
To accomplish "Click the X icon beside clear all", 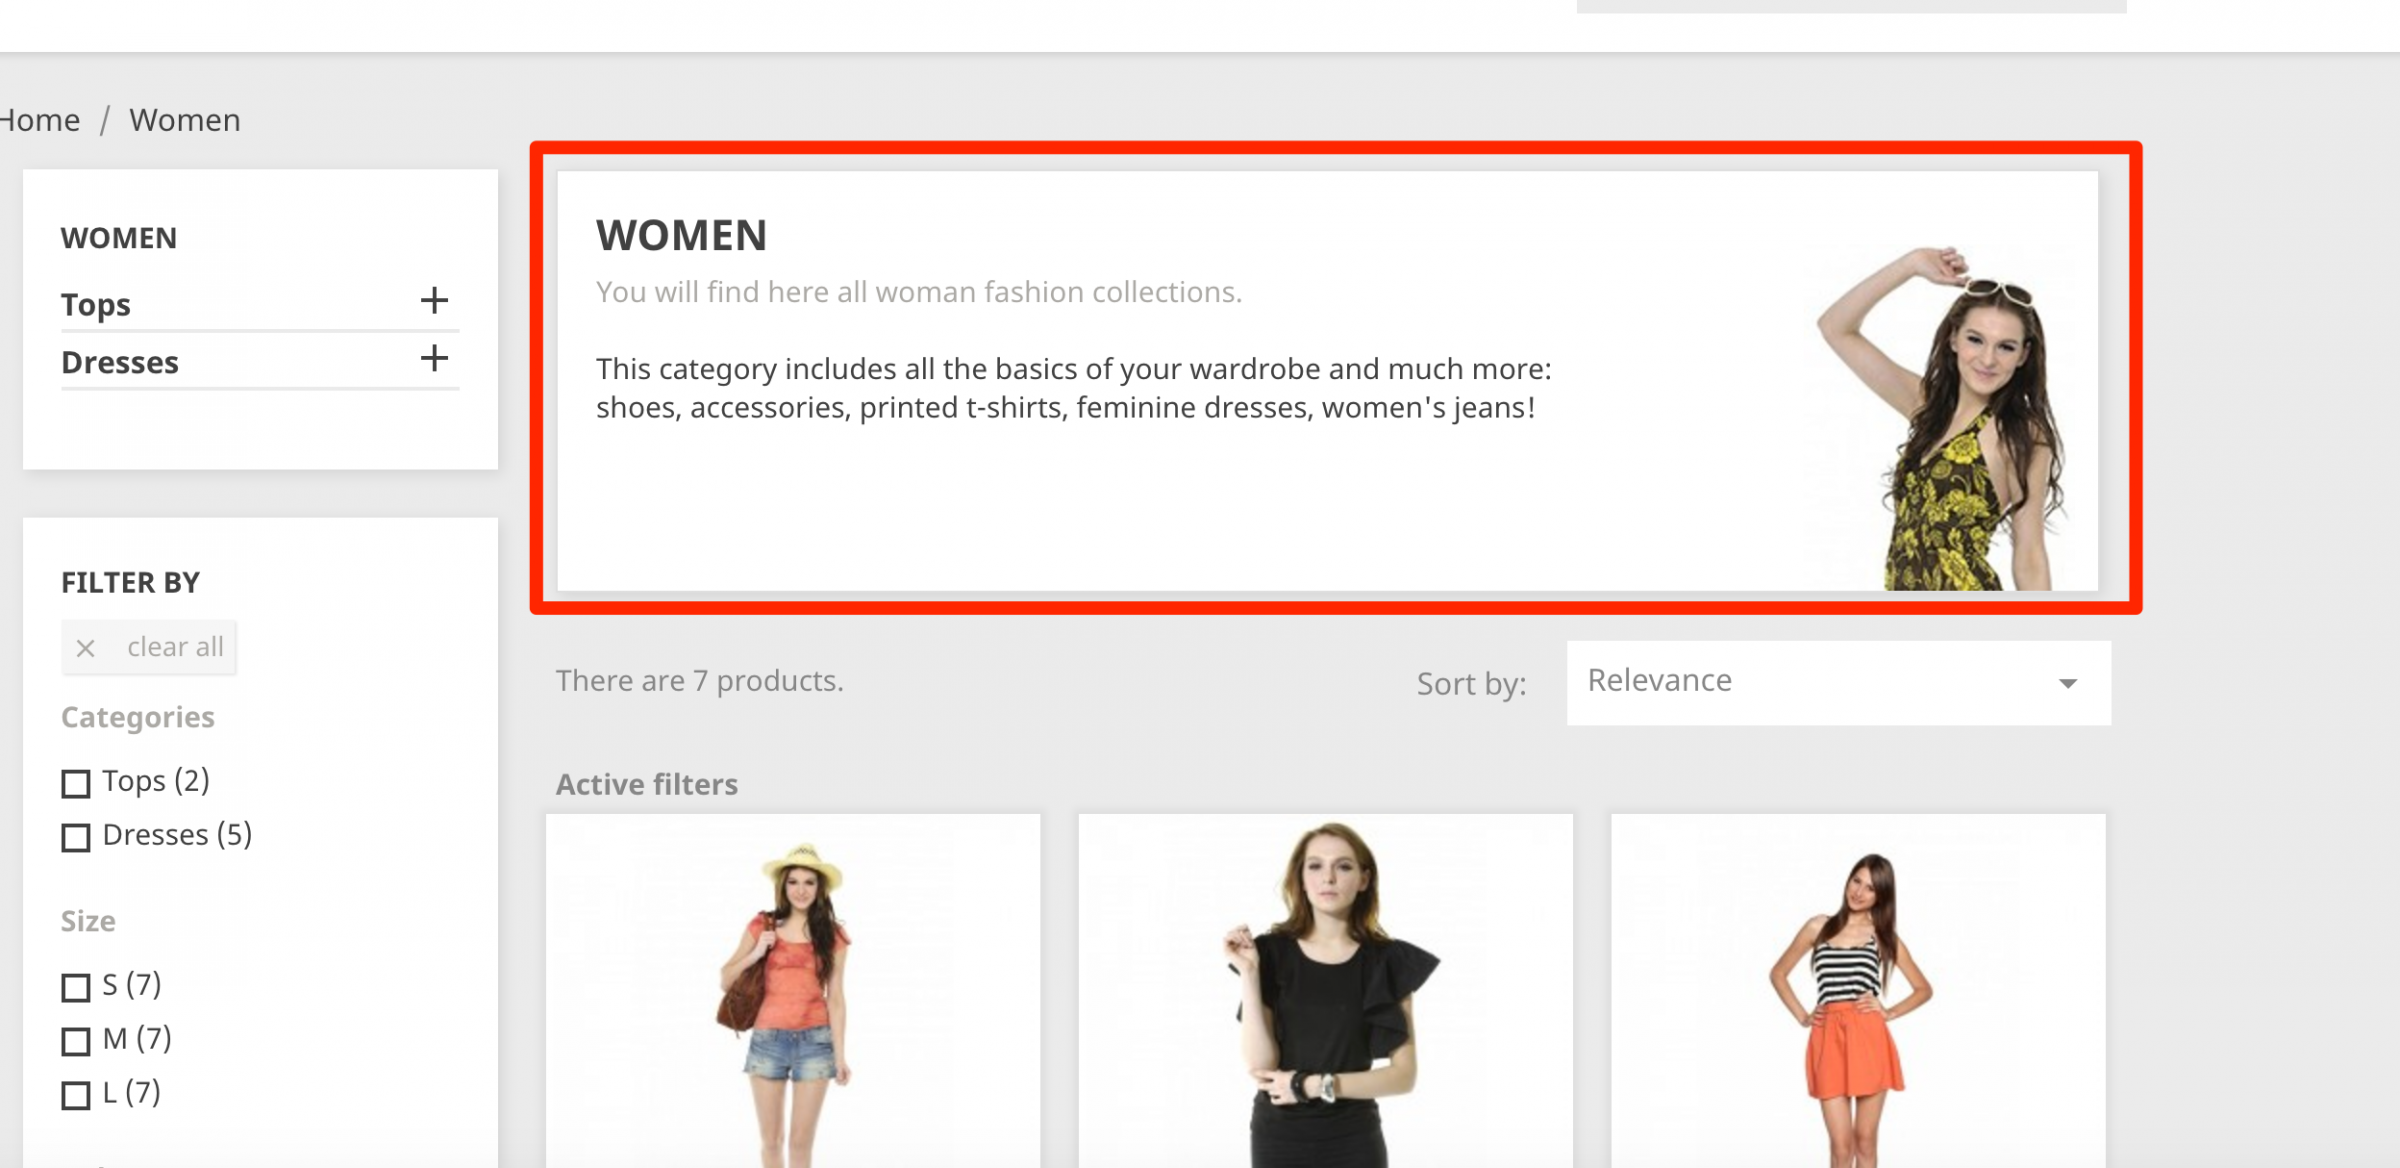I will [86, 648].
